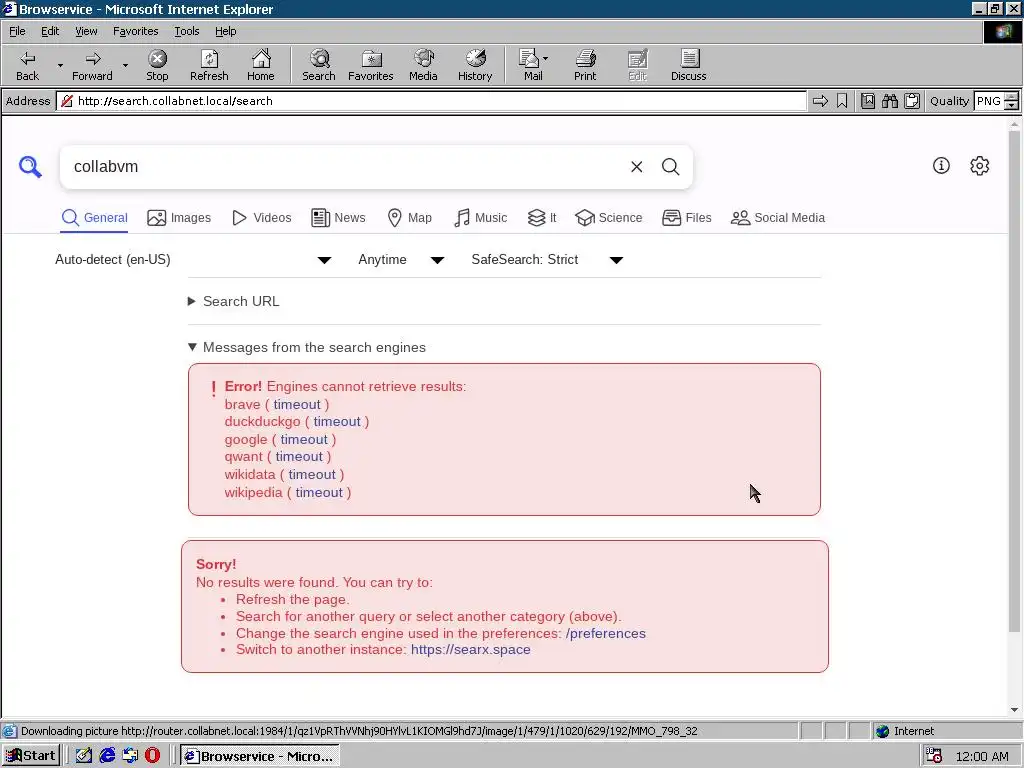Open the Discuss toolbar button

pyautogui.click(x=688, y=65)
